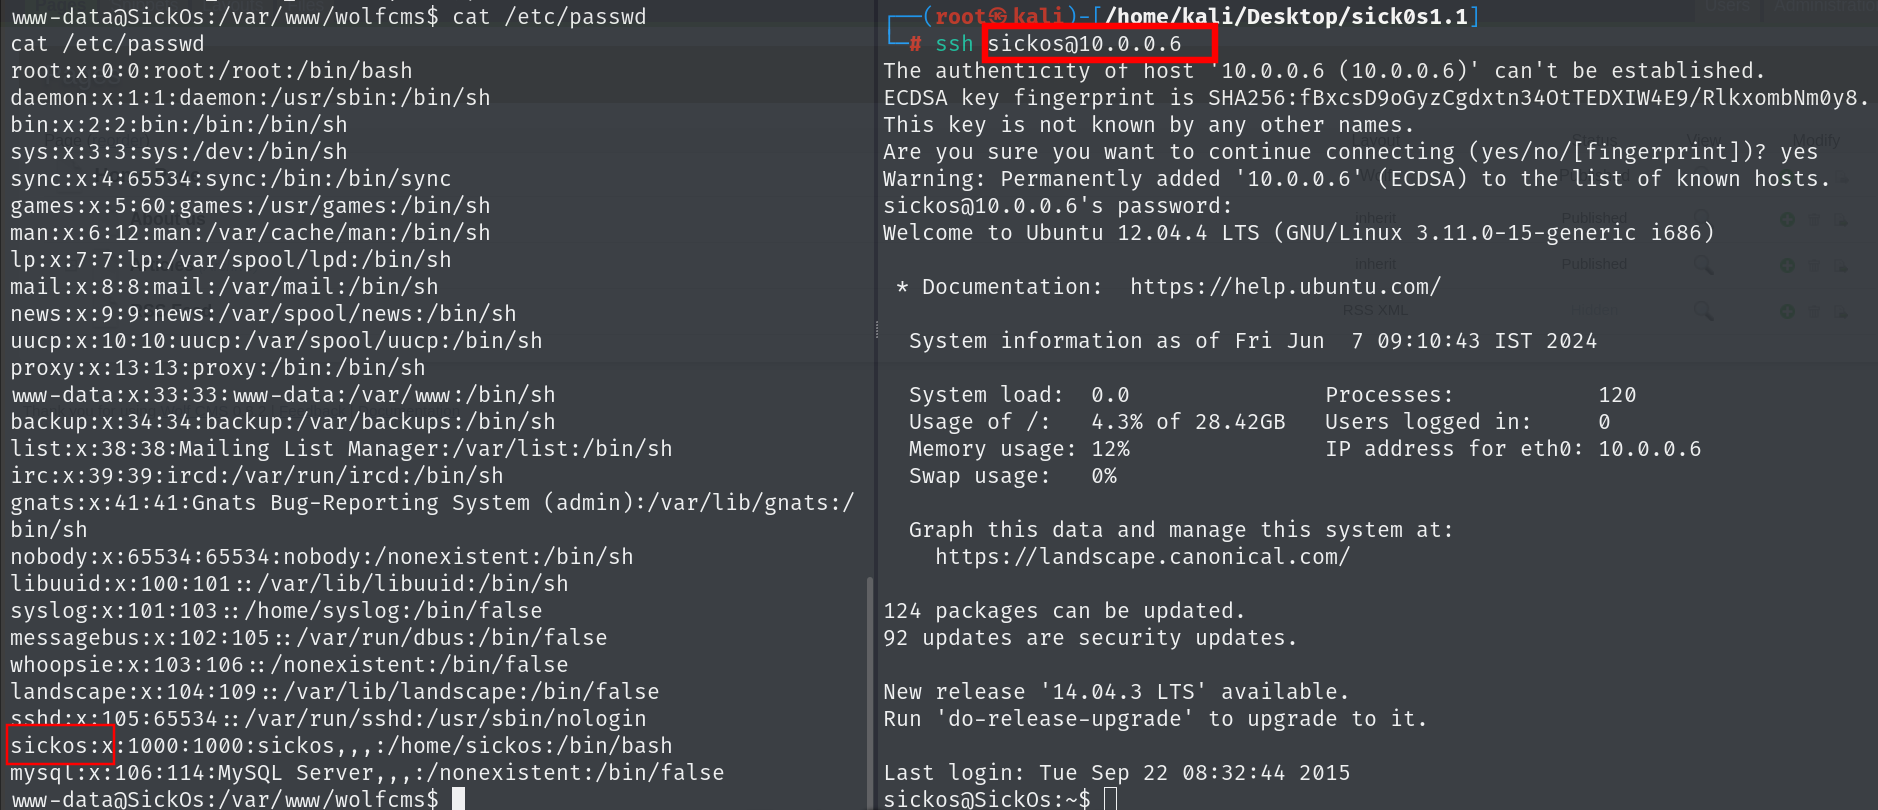Click the uucp:x:10:10 passwd line

(276, 341)
